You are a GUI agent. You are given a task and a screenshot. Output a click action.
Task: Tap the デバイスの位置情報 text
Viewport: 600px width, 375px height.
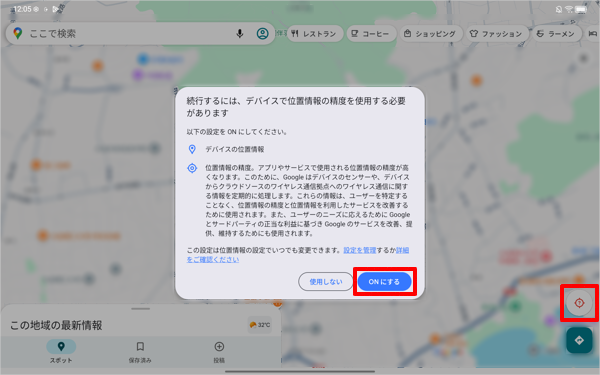(x=235, y=149)
